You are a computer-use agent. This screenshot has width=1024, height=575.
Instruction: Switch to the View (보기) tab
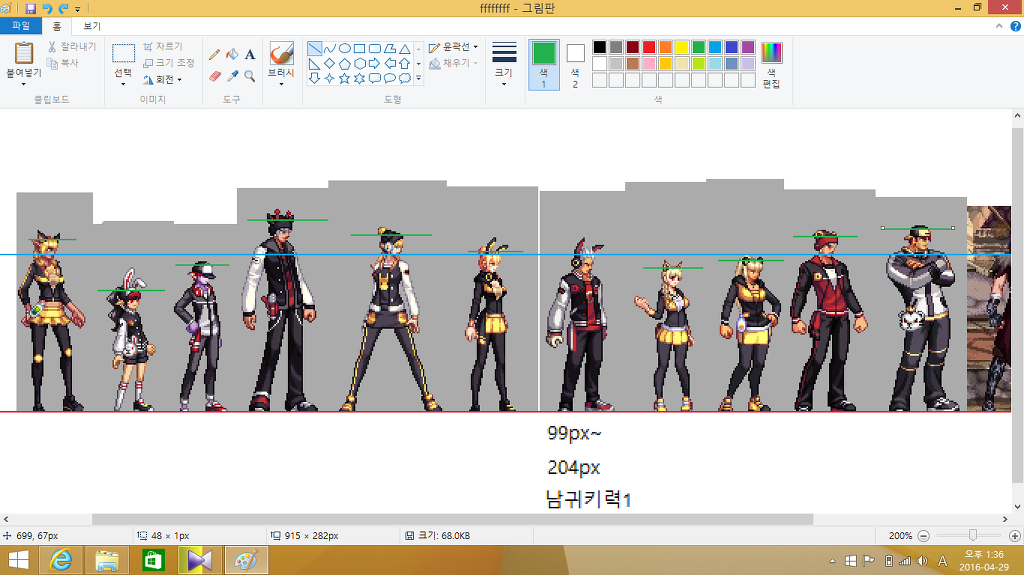(92, 26)
